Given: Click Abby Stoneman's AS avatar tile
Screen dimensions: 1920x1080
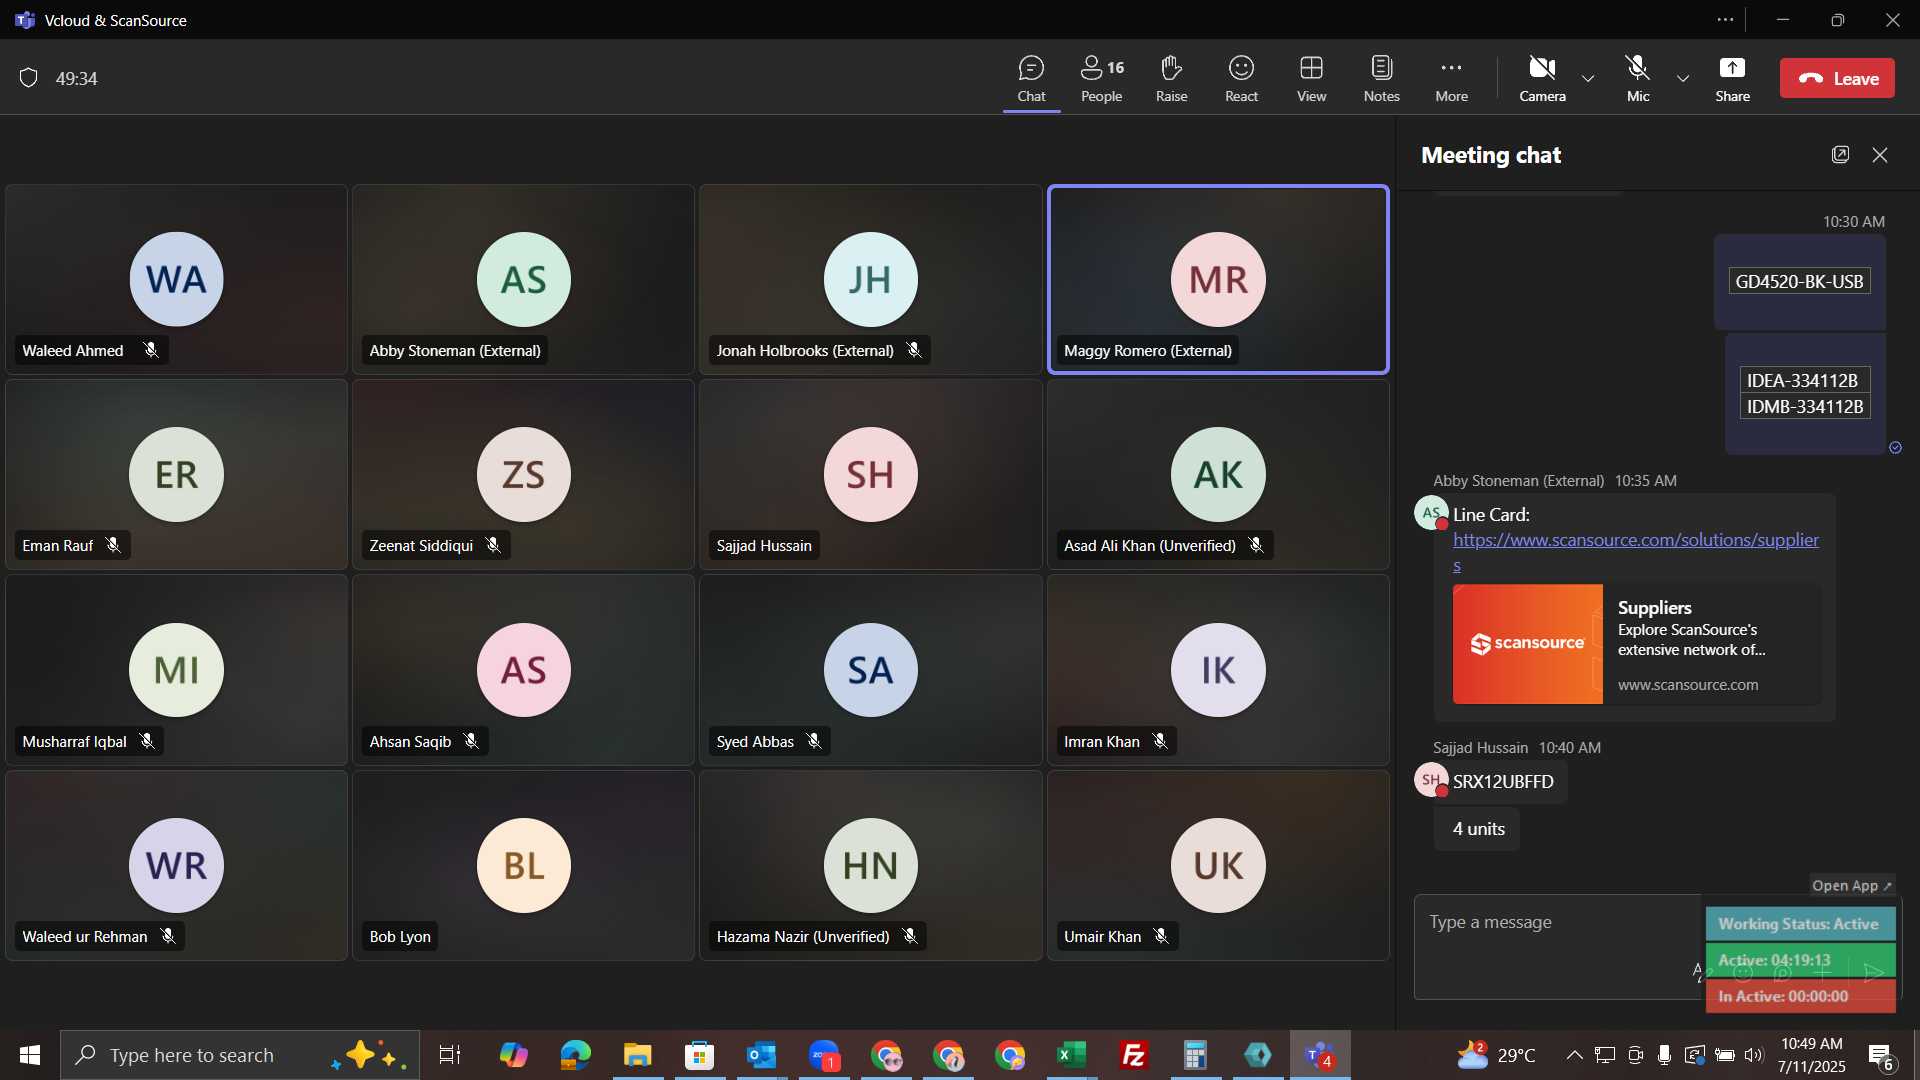Looking at the screenshot, I should (524, 279).
